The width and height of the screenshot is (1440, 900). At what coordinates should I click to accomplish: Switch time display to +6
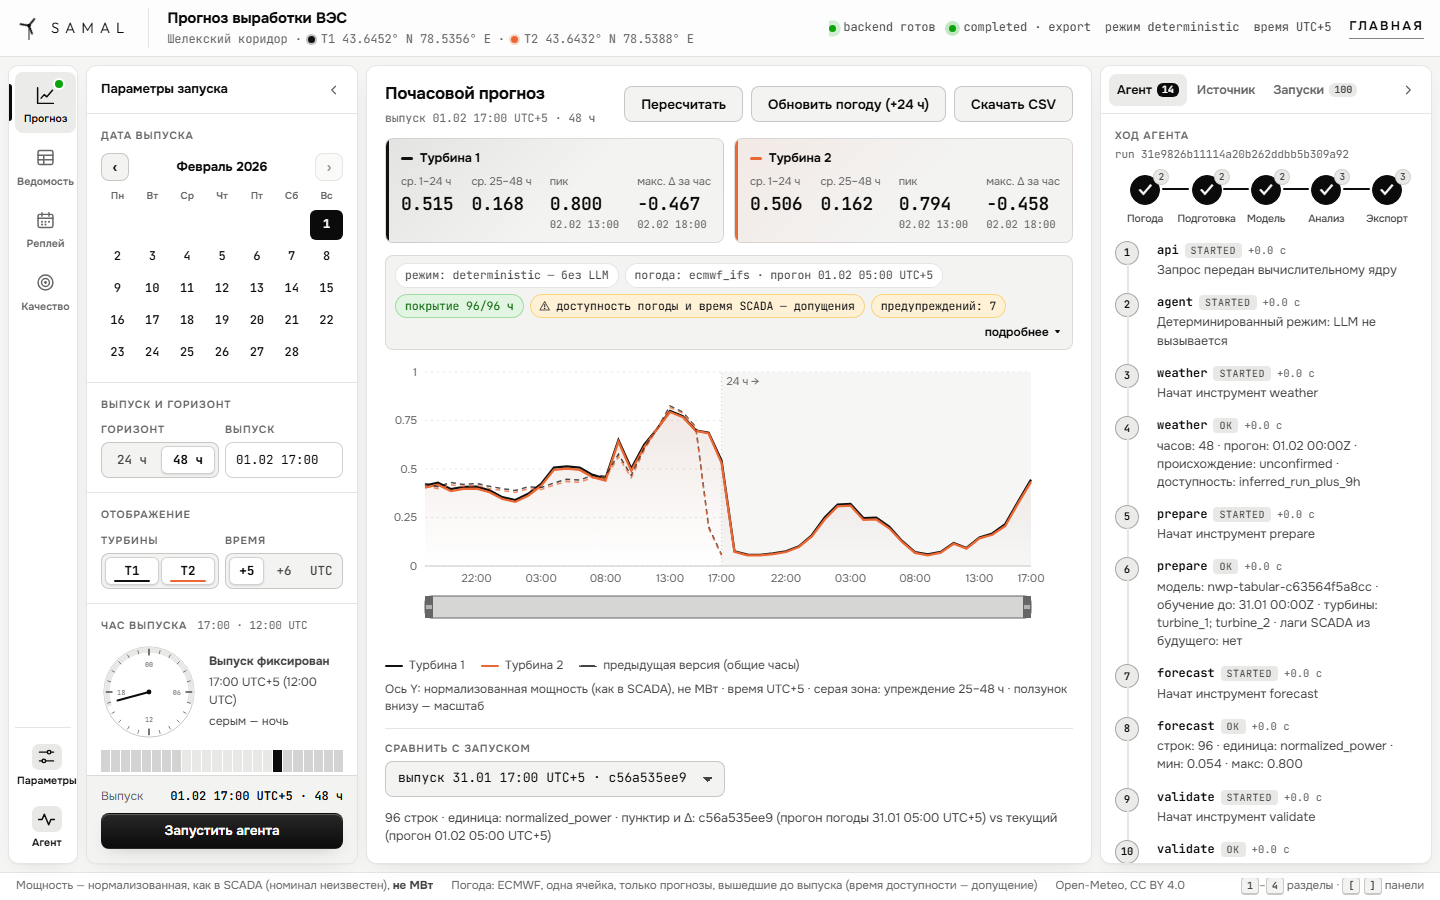pyautogui.click(x=284, y=571)
